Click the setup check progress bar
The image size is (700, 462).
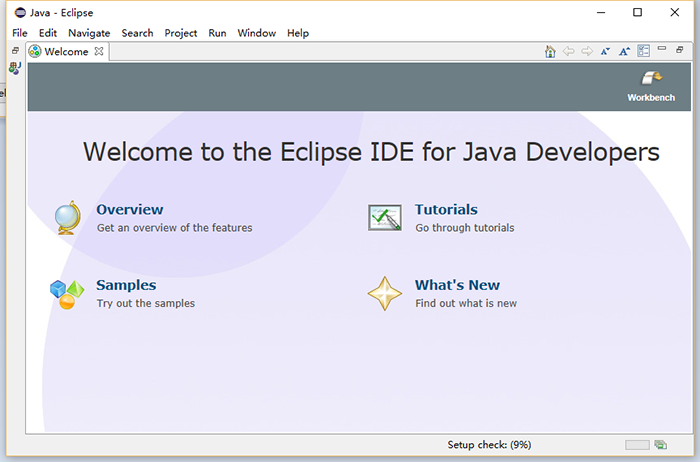pos(637,445)
